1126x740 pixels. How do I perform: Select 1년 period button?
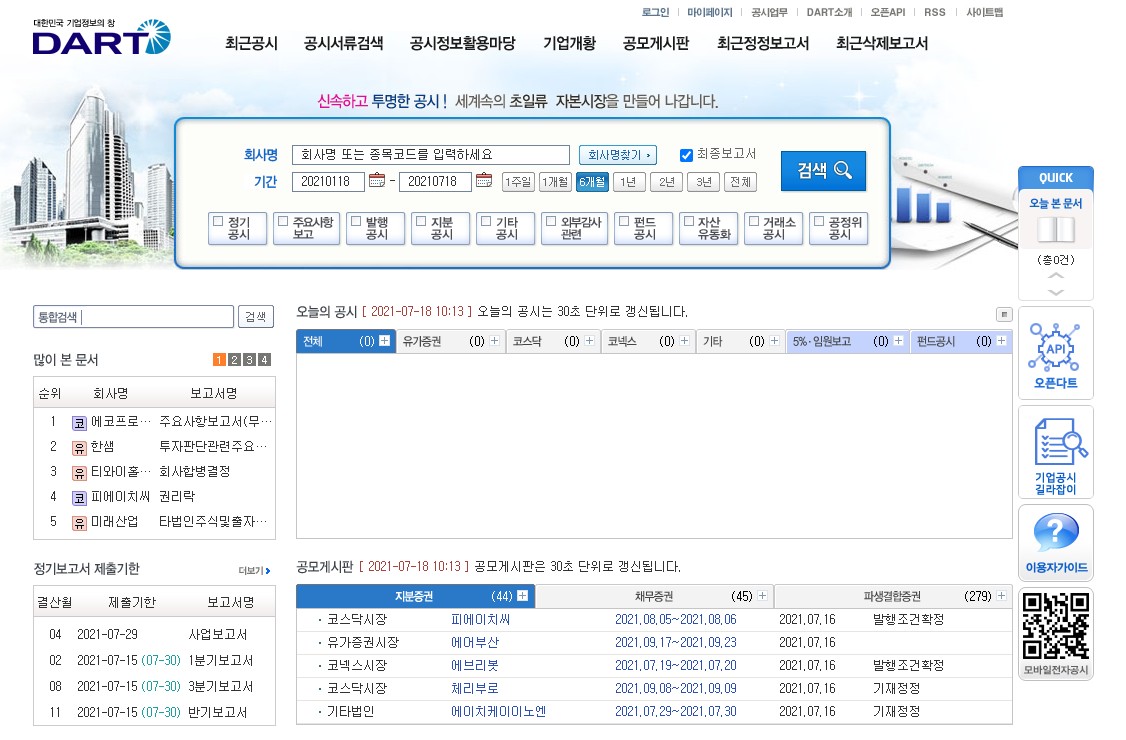(x=628, y=182)
